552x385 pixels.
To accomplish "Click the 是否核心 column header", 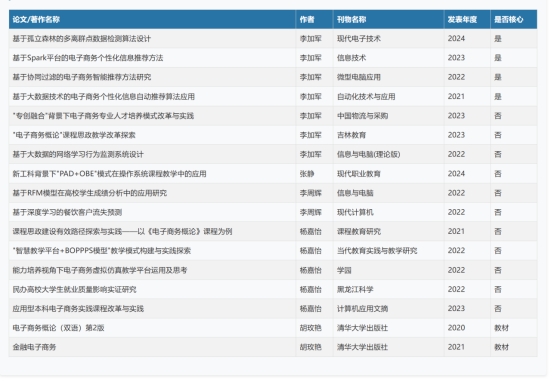I will coord(509,19).
